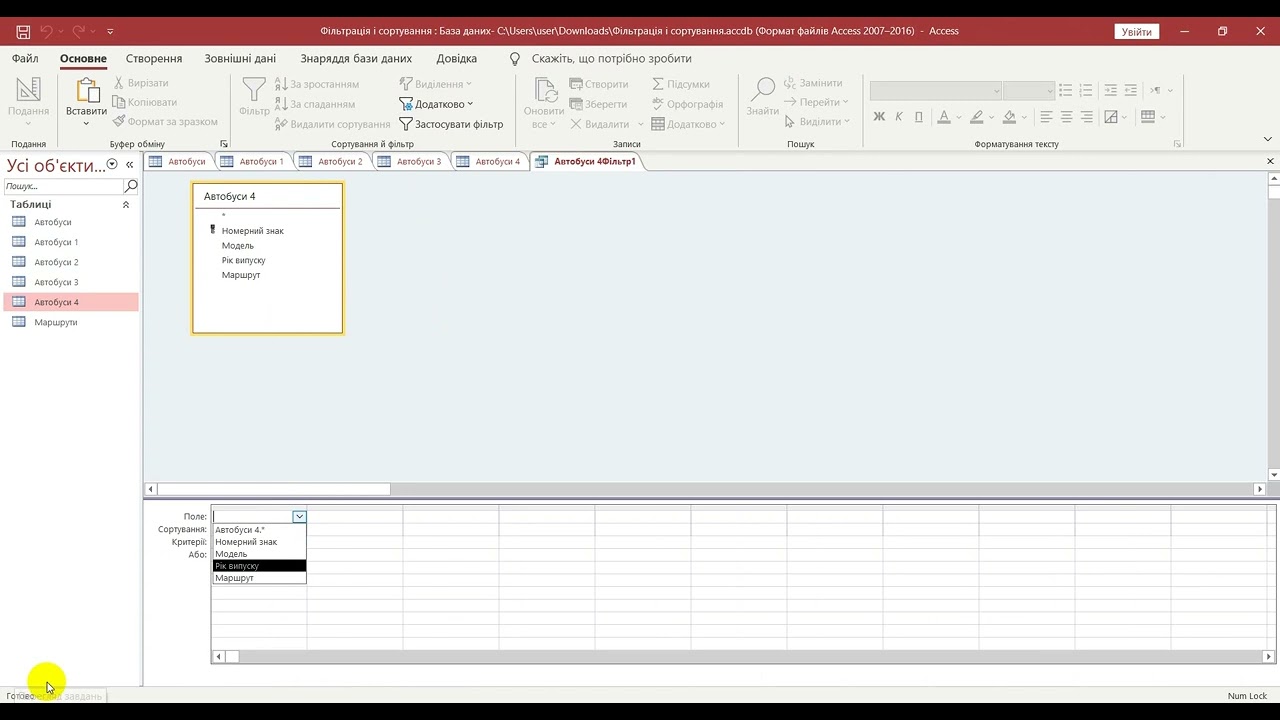Toggle italic К formatting

[x=899, y=117]
